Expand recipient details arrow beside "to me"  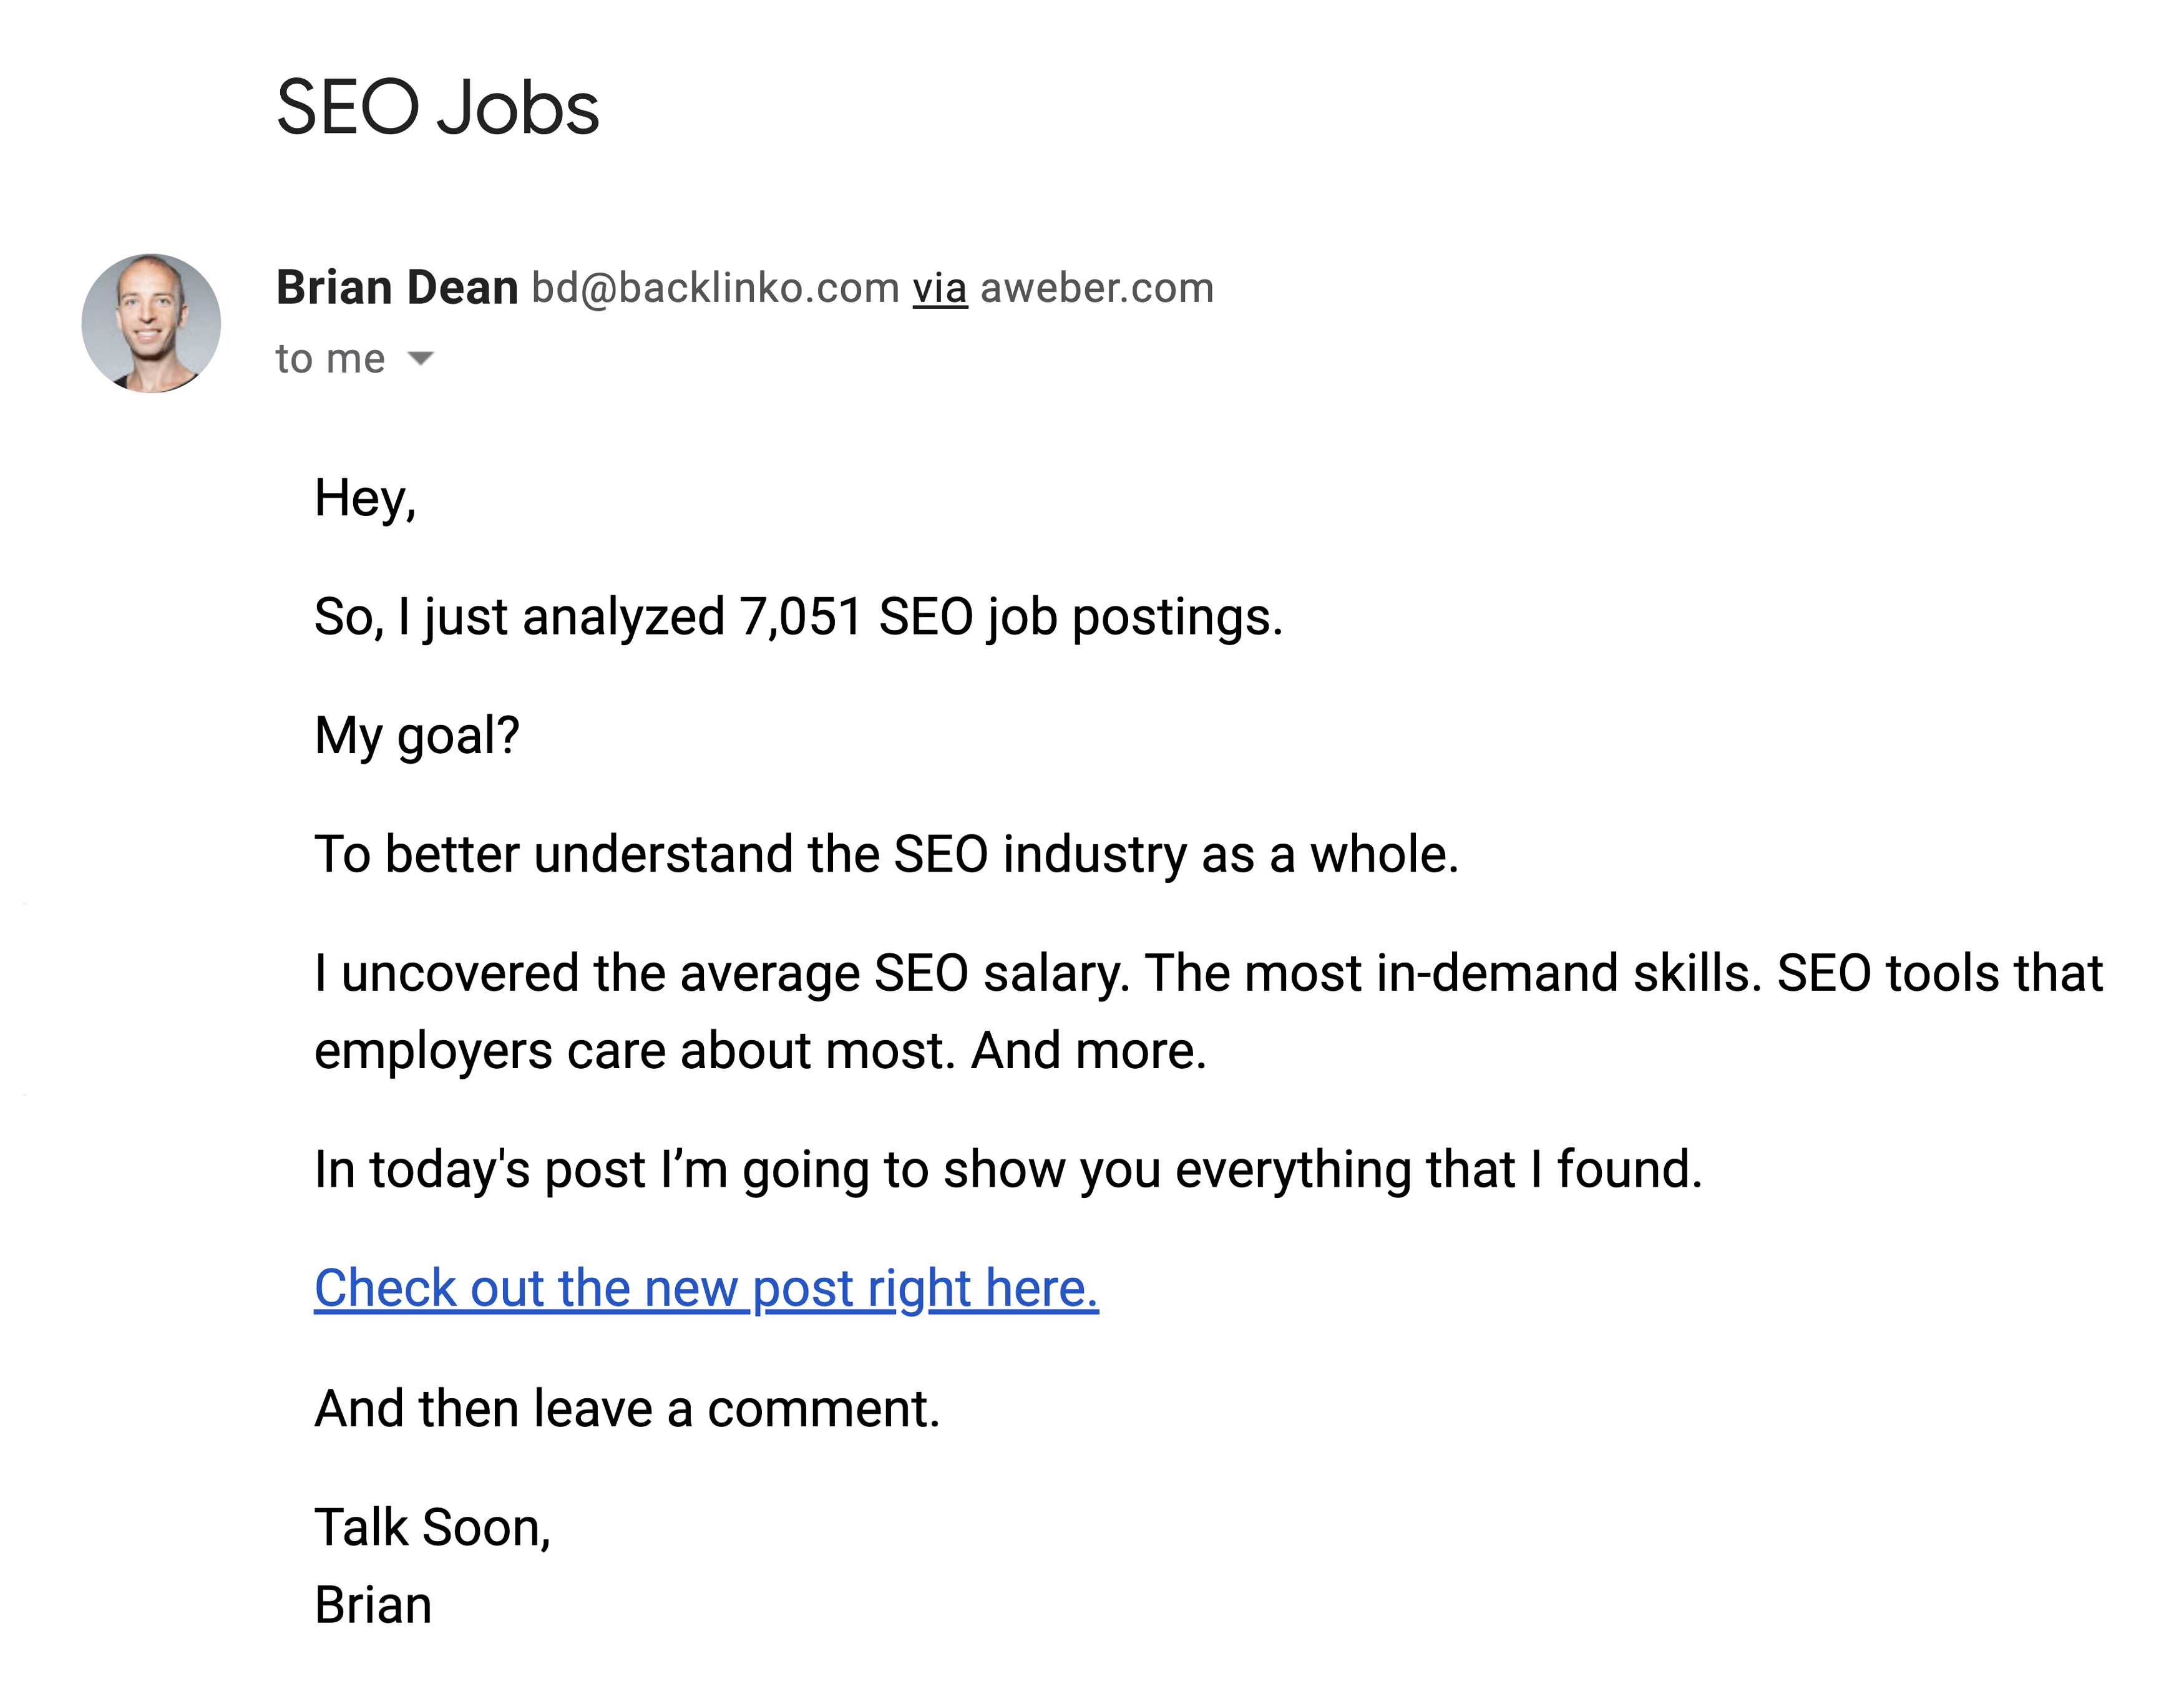pyautogui.click(x=421, y=359)
